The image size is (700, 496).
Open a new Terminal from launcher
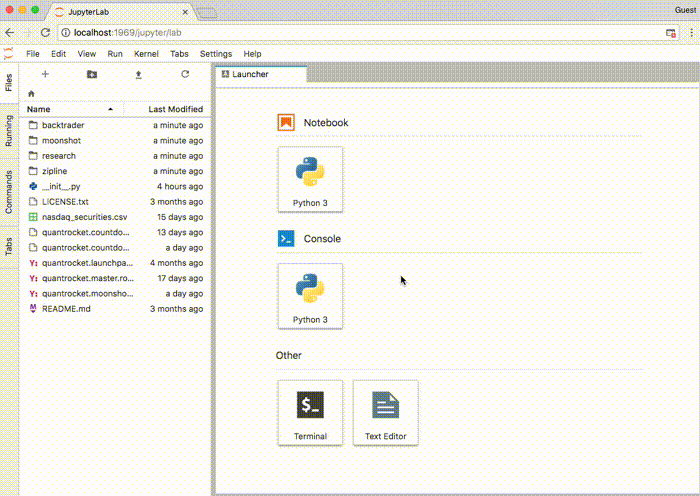[x=310, y=413]
